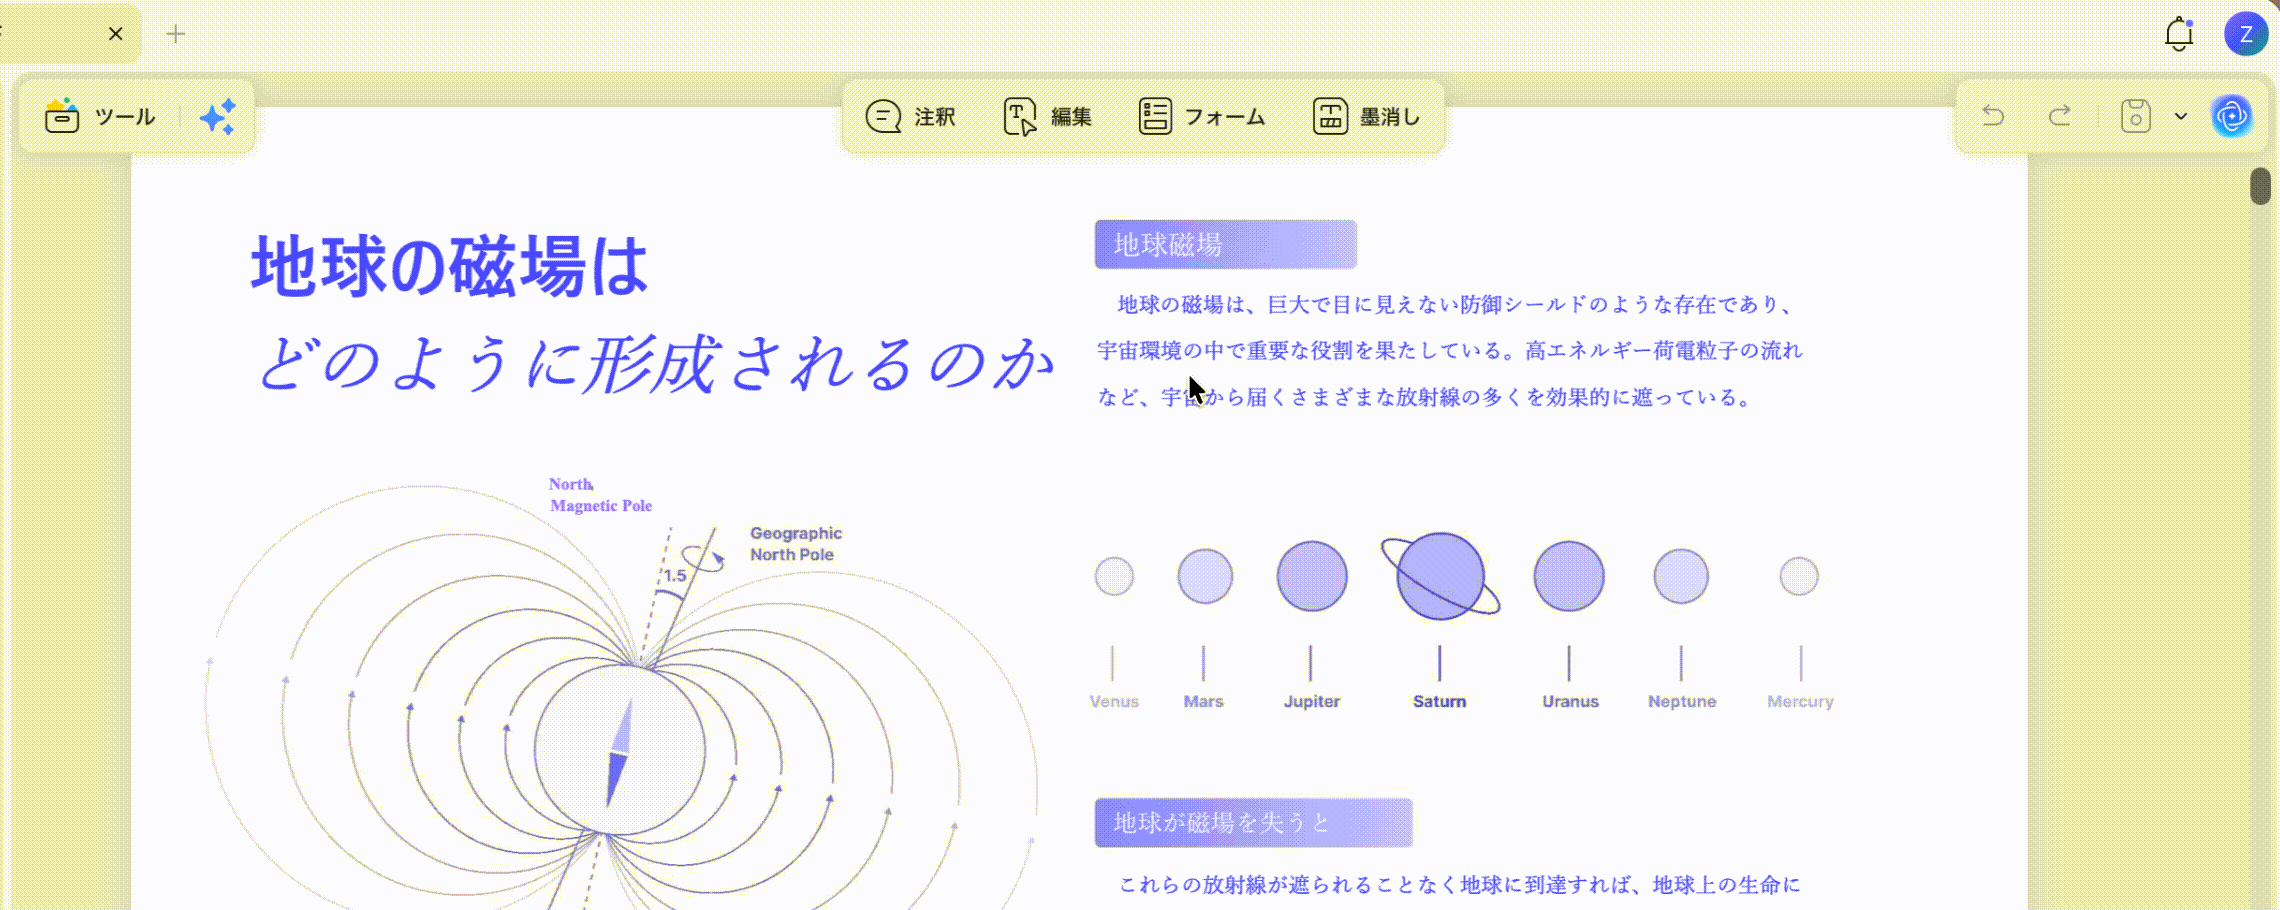This screenshot has width=2280, height=910.
Task: Click the Saturn planet label
Action: [1439, 701]
